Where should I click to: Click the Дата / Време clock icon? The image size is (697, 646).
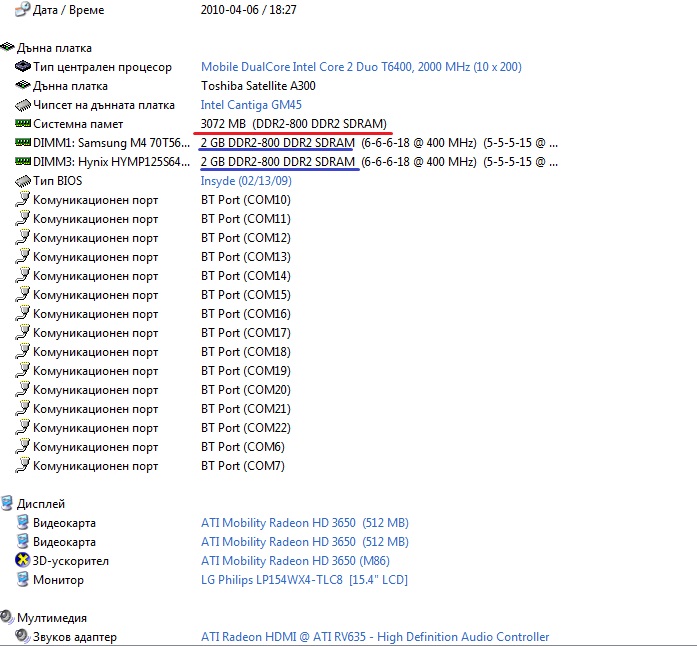tap(23, 10)
